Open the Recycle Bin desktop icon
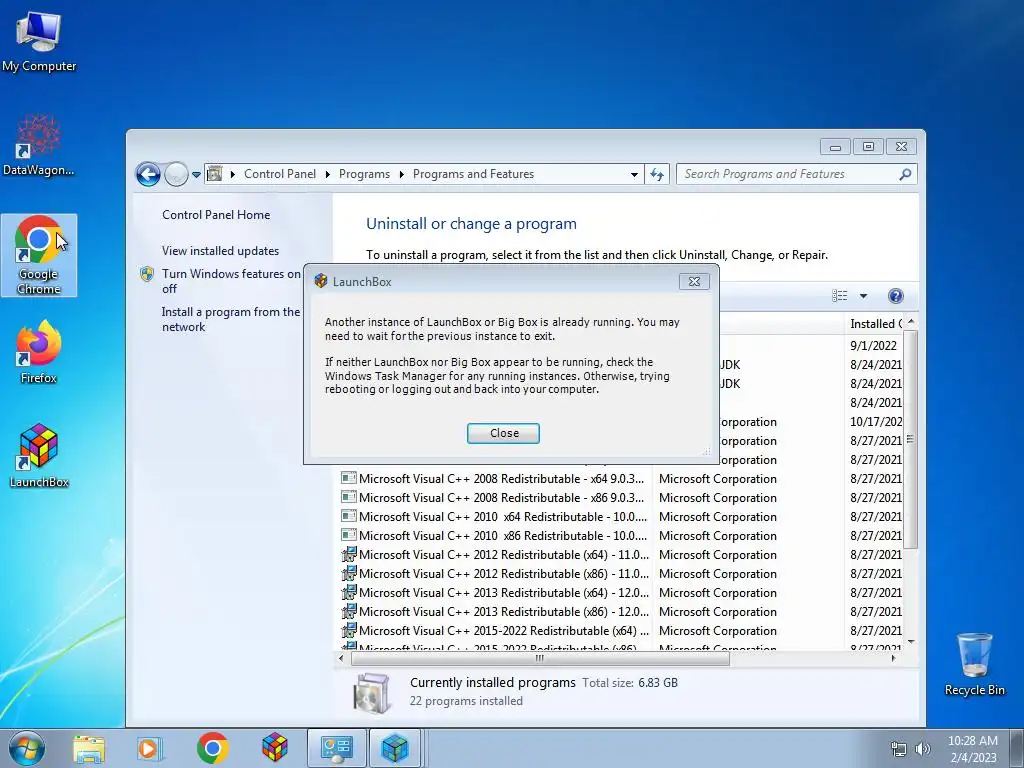 [974, 664]
